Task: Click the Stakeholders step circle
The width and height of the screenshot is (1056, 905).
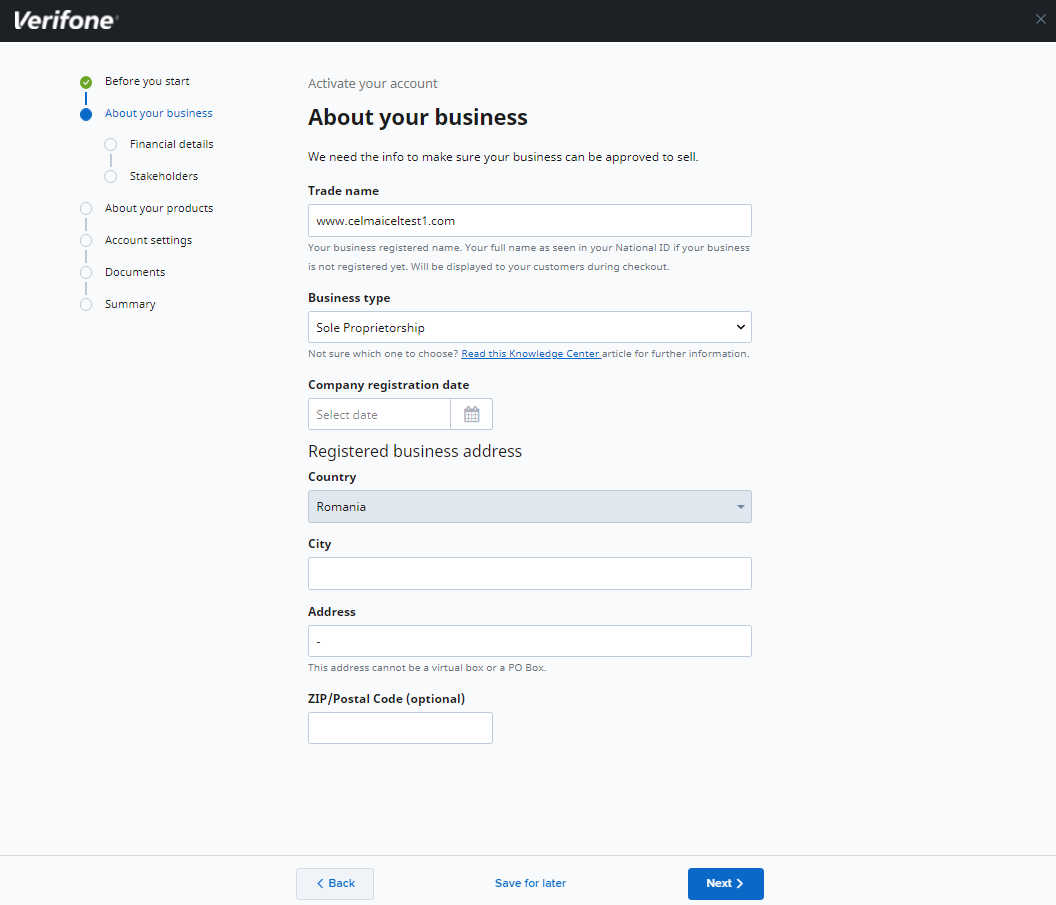Action: click(x=110, y=176)
